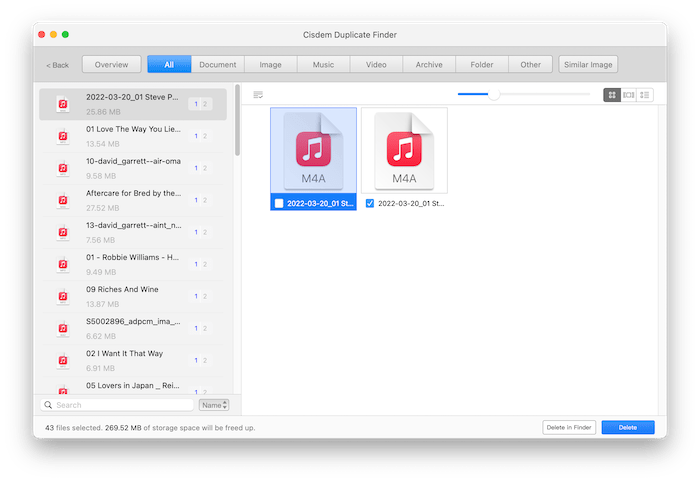The width and height of the screenshot is (700, 482).
Task: Click file icon of 02 I Want It That Way
Action: coord(62,360)
